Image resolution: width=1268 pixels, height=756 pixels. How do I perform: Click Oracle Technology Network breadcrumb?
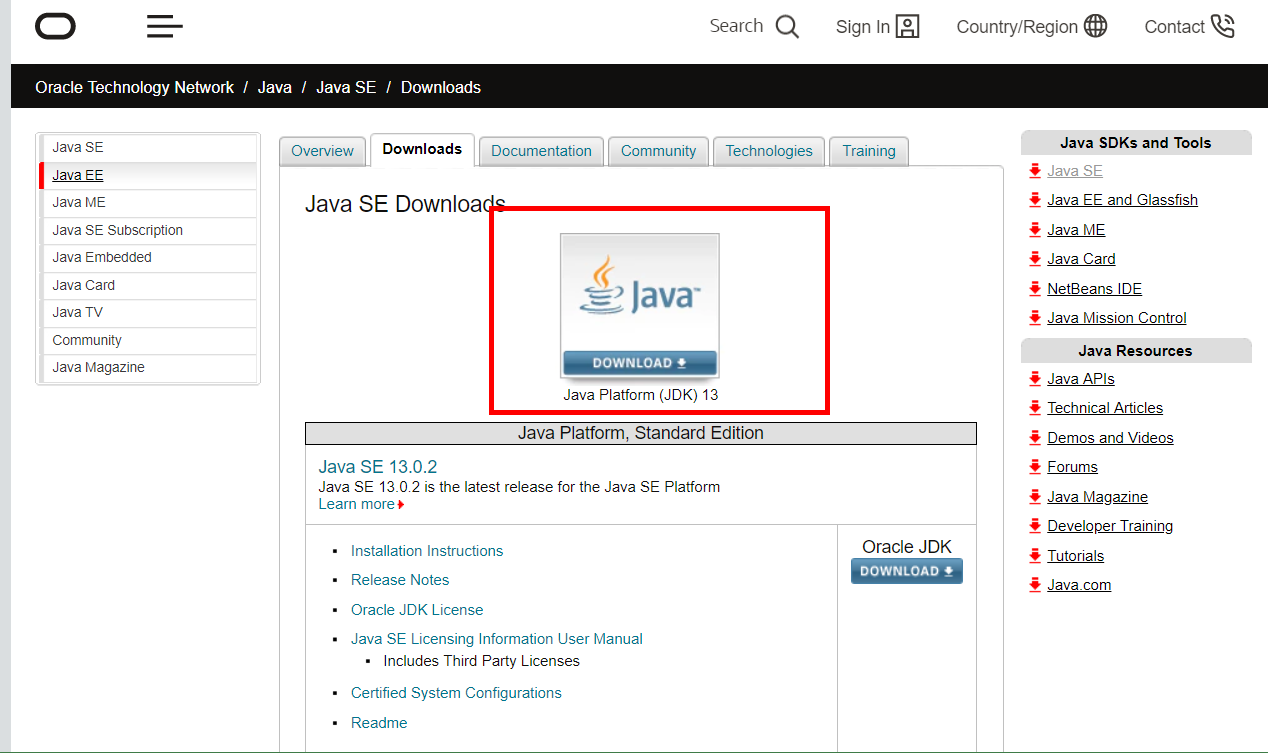pos(134,88)
